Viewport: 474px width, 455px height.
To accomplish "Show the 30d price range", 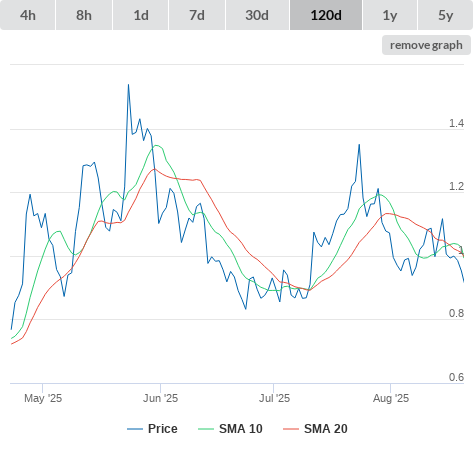I will [x=257, y=15].
